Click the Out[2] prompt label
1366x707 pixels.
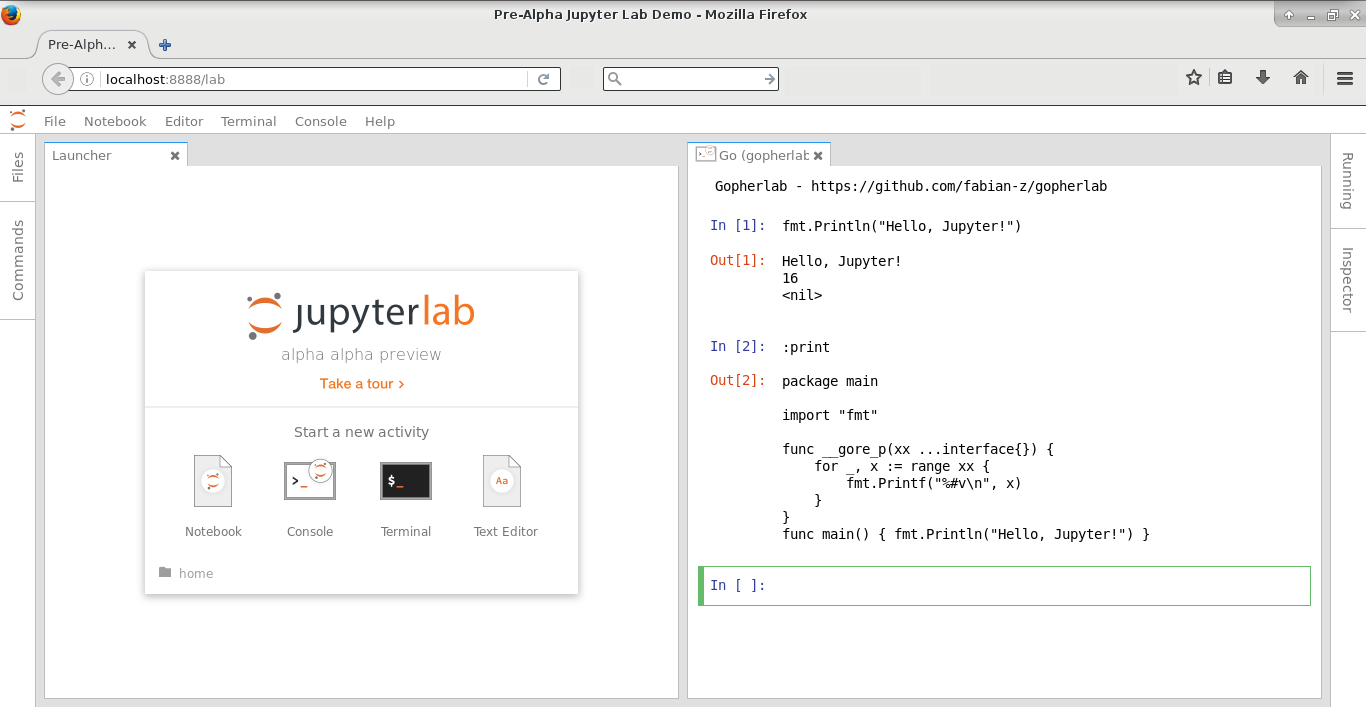[x=738, y=381]
